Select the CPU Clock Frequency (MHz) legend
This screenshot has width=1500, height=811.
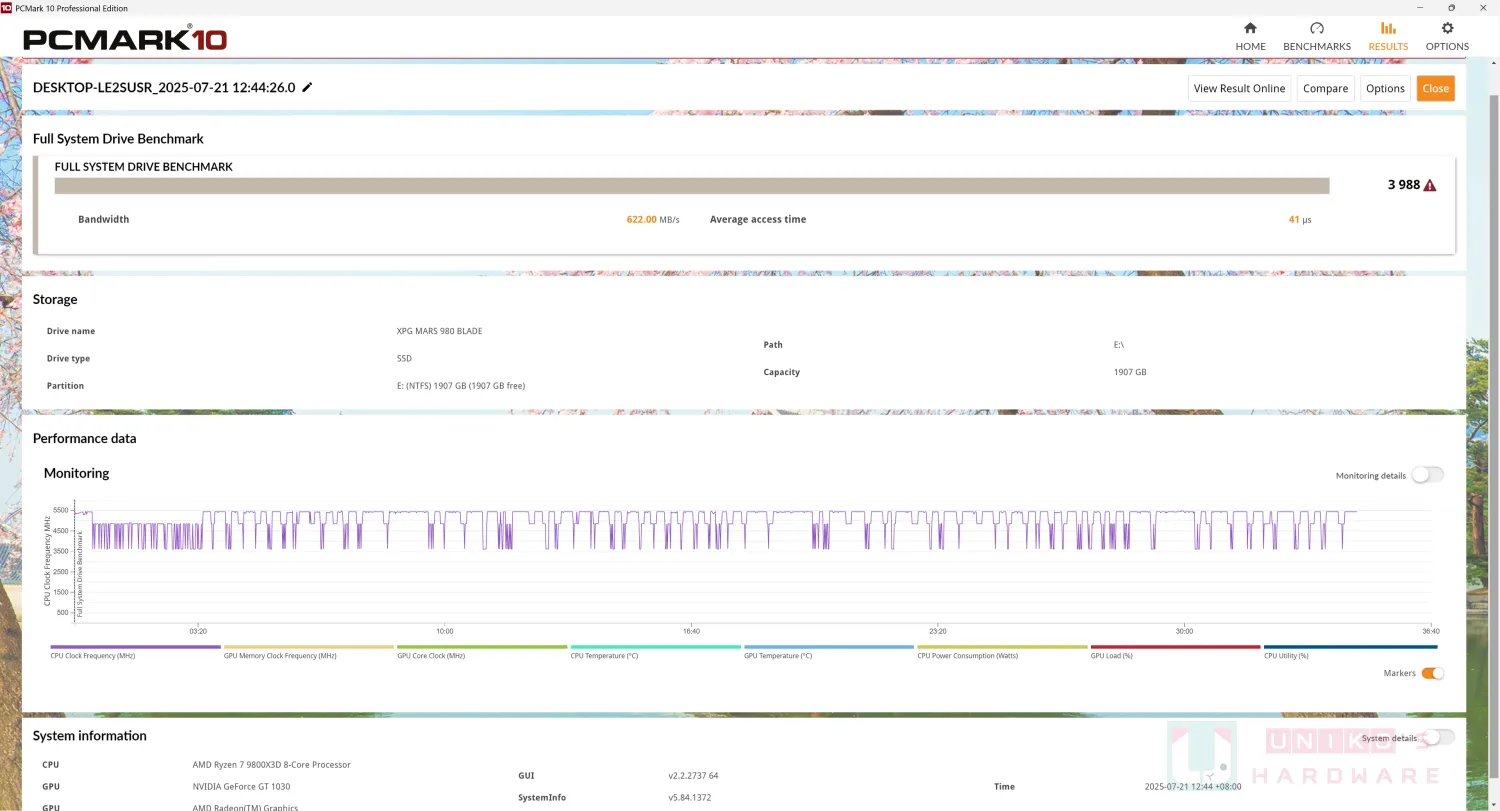click(135, 652)
